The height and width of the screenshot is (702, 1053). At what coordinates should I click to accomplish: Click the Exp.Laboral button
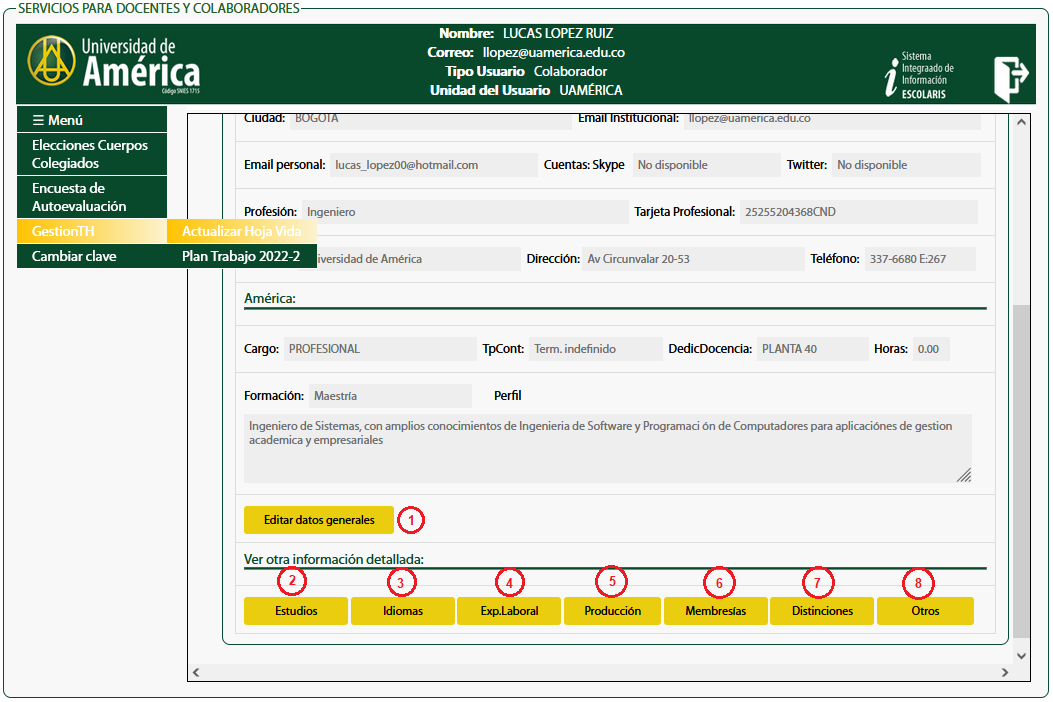pos(509,611)
